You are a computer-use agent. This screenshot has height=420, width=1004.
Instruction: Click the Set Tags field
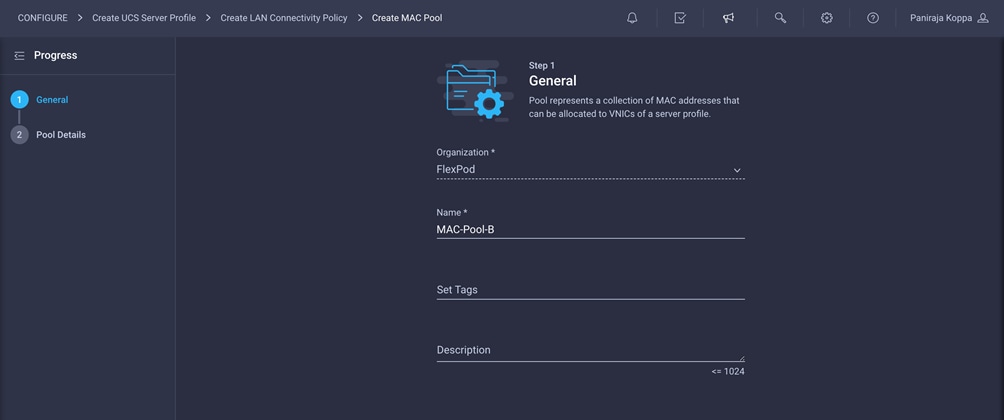[x=590, y=290]
